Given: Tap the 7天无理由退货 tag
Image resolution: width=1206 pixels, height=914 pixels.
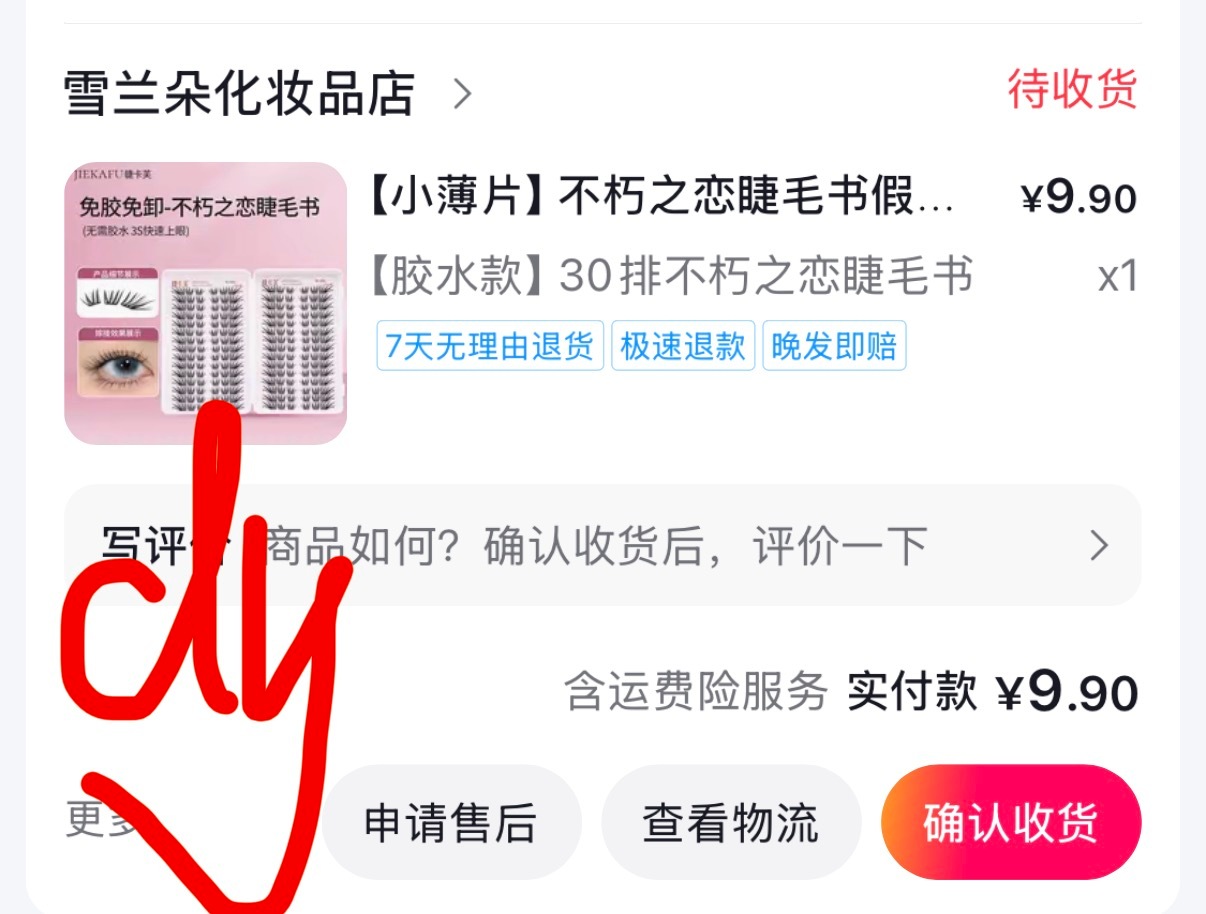Looking at the screenshot, I should coord(490,346).
